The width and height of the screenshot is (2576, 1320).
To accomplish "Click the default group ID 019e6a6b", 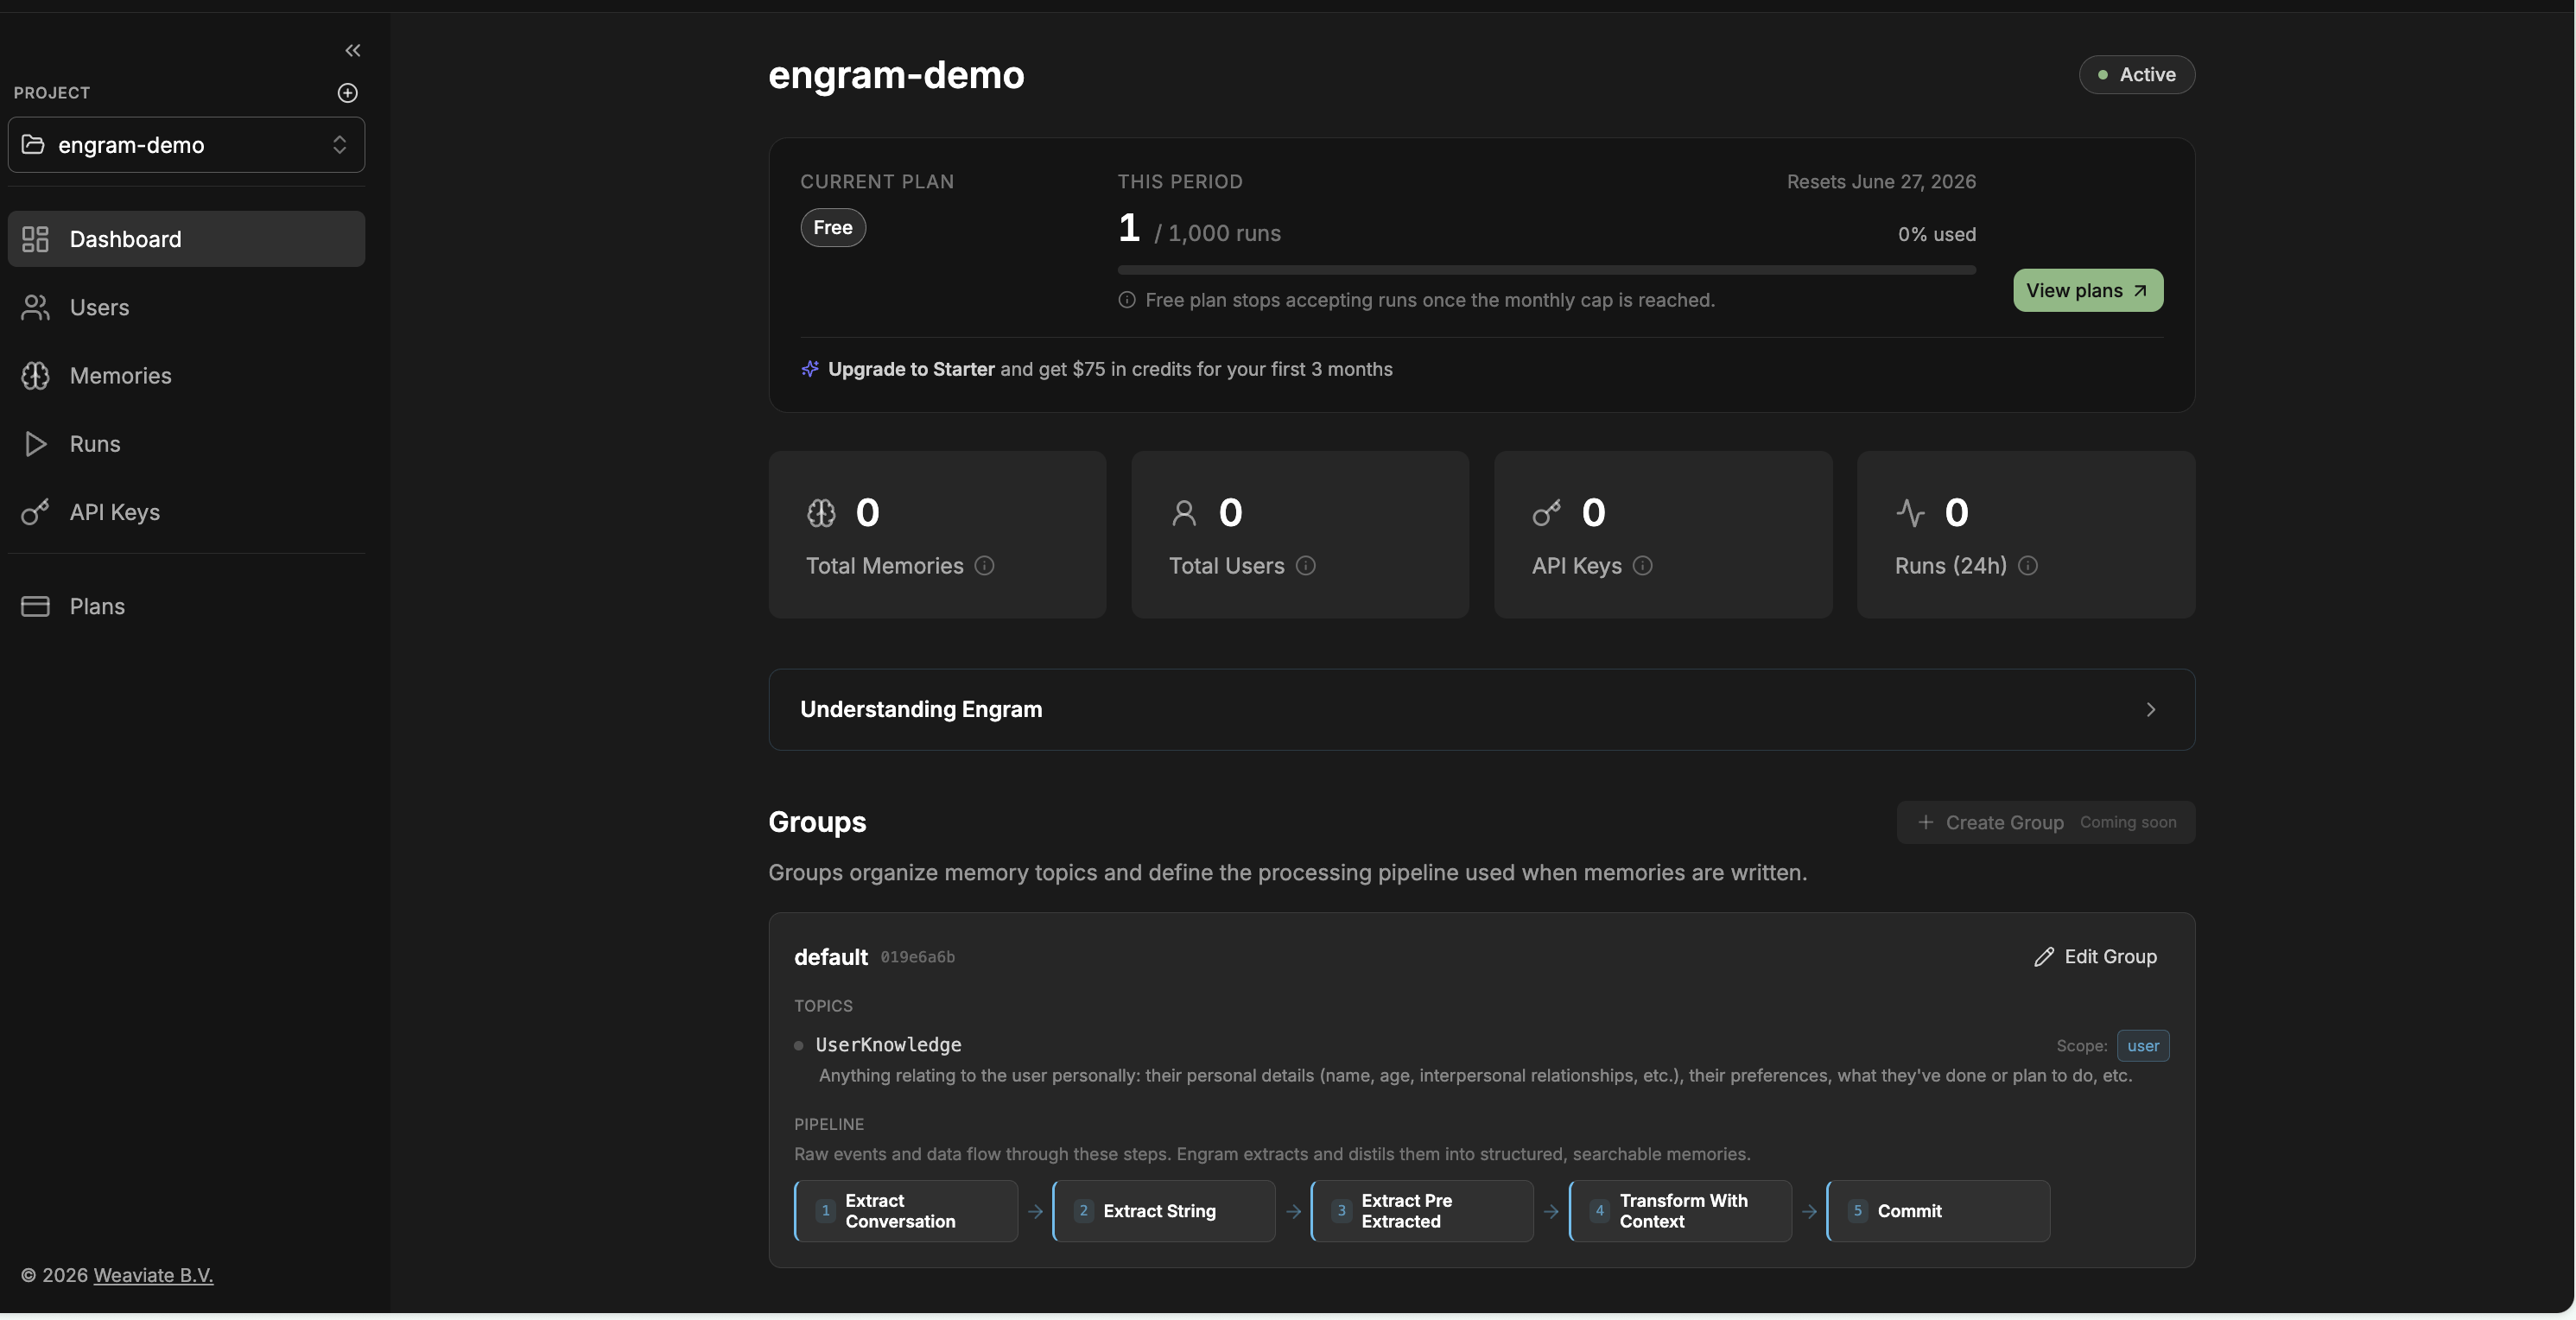I will pos(918,958).
